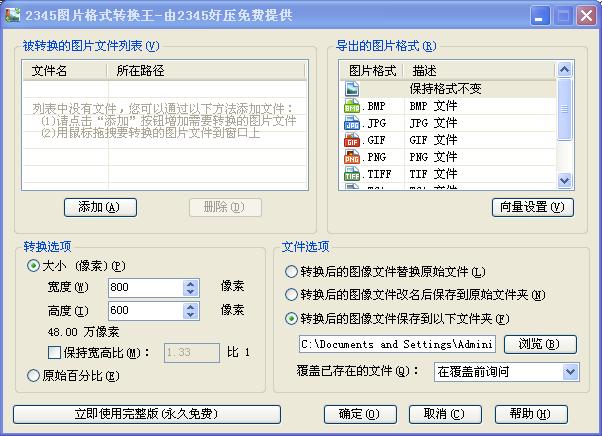This screenshot has height=436, width=602.
Task: Select the BMP format icon
Action: [352, 106]
